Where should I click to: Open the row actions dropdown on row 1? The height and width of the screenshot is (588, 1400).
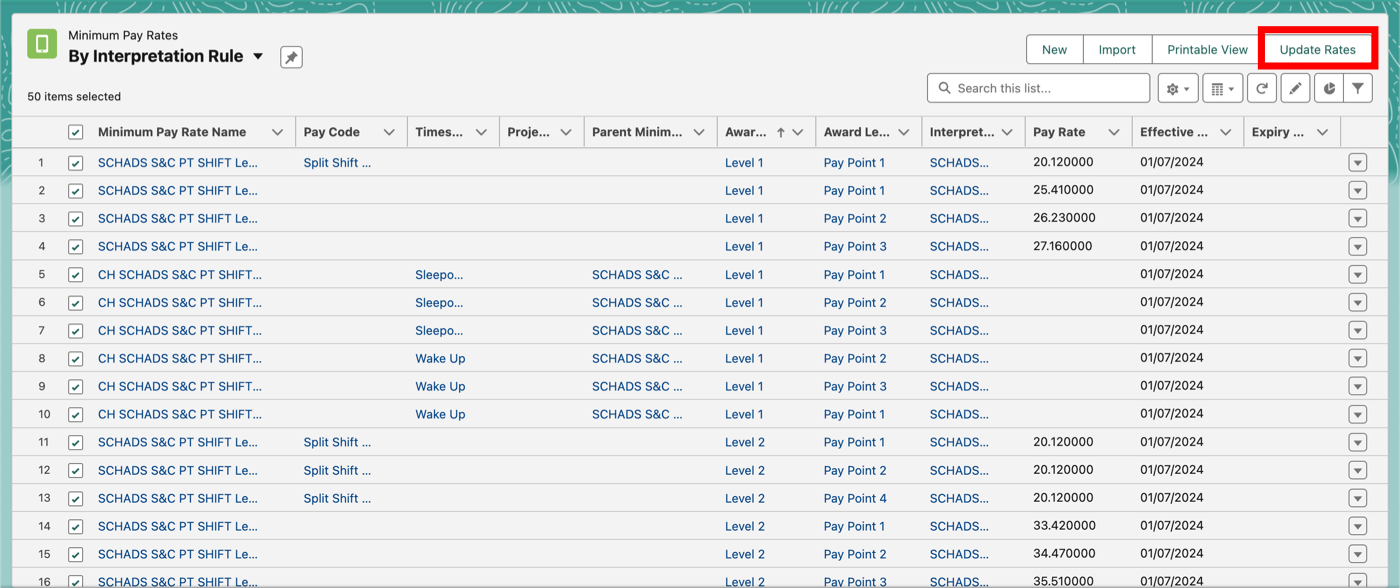(x=1357, y=162)
